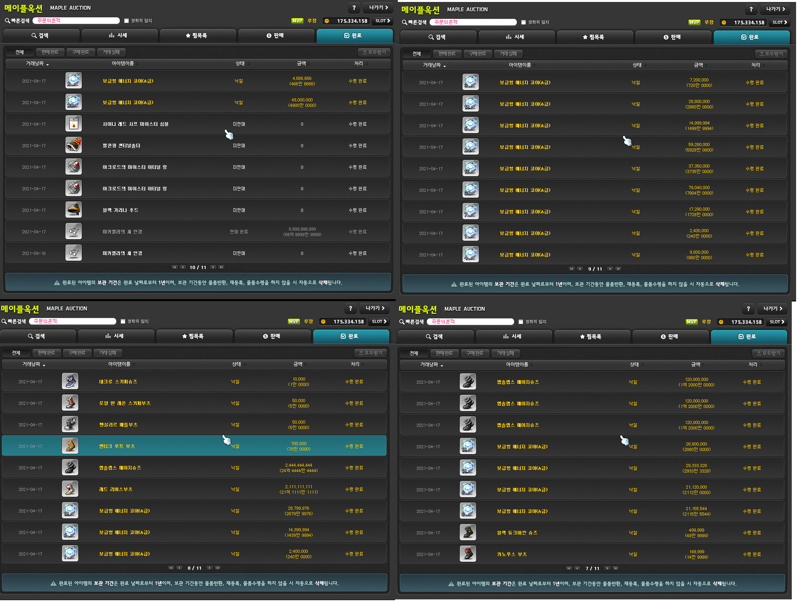Go to the previous page in the 10 / 11 window

[x=183, y=267]
